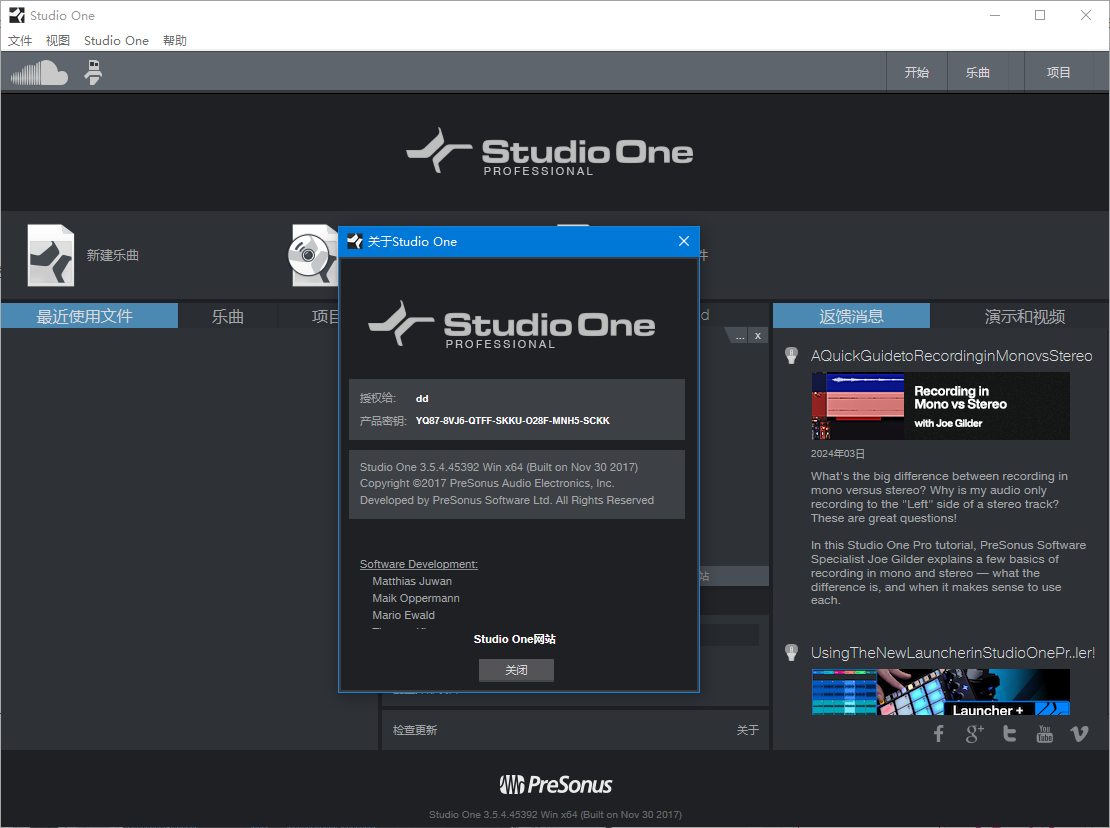Click the new project disc icon
This screenshot has width=1110, height=828.
pos(313,255)
